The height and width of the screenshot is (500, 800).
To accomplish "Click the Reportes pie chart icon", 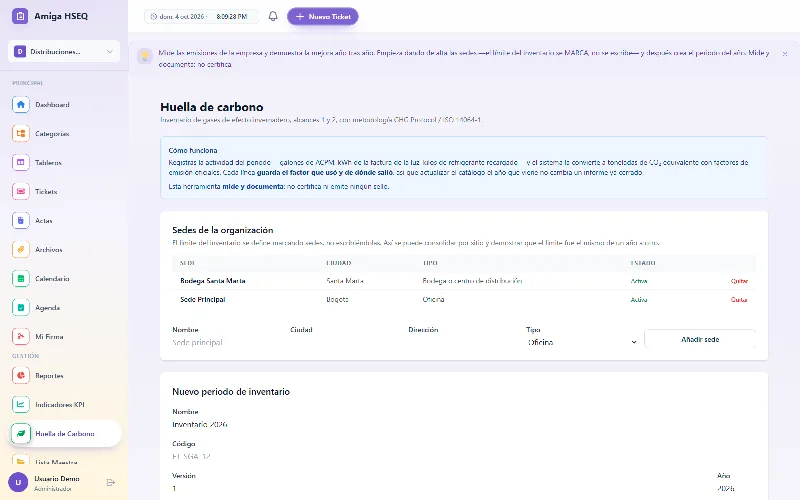I will [20, 376].
